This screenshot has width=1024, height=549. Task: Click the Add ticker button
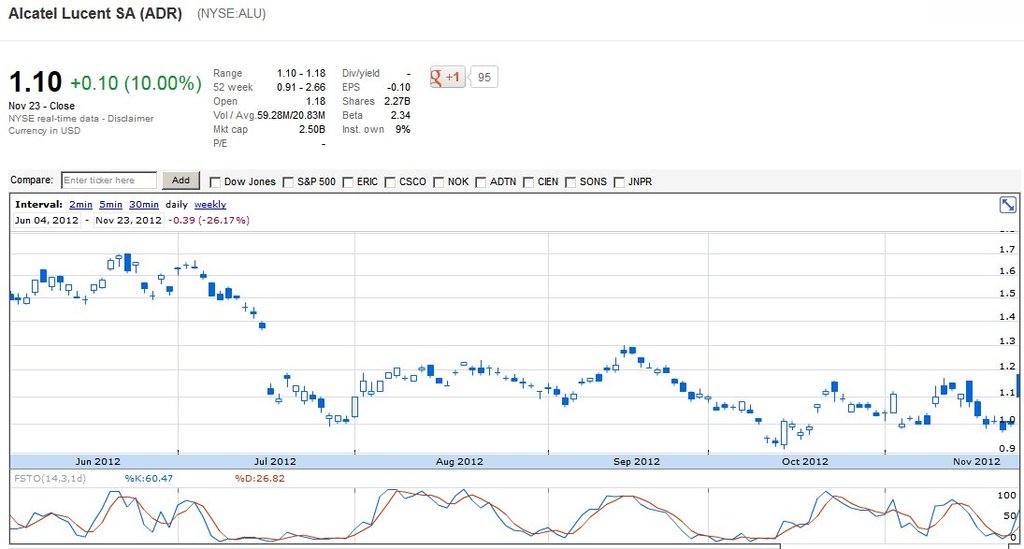181,180
